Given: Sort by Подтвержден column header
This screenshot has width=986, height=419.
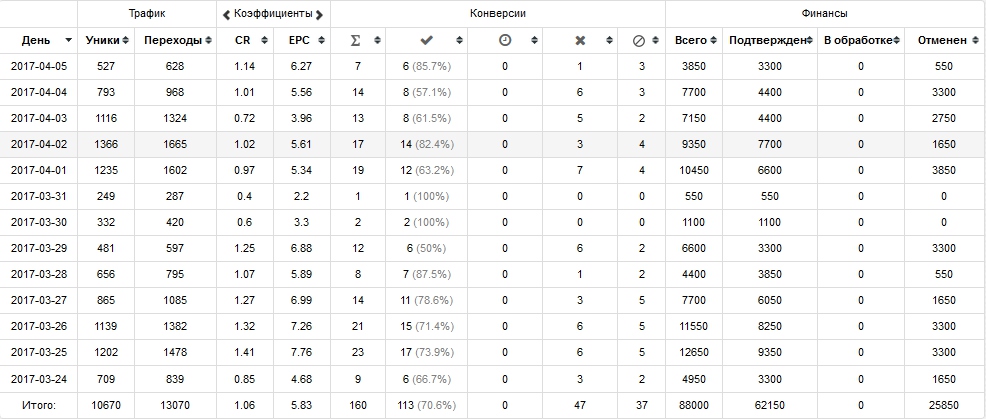Looking at the screenshot, I should pos(768,40).
